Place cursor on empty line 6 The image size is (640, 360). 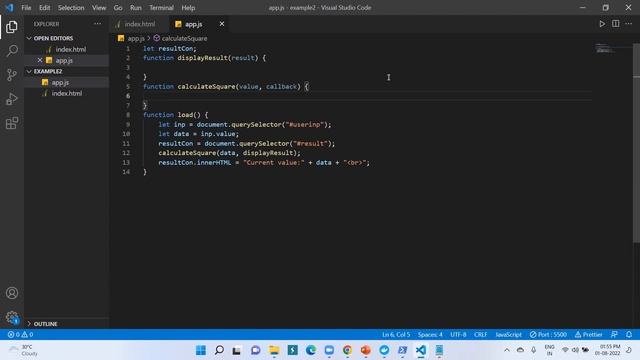(x=367, y=96)
